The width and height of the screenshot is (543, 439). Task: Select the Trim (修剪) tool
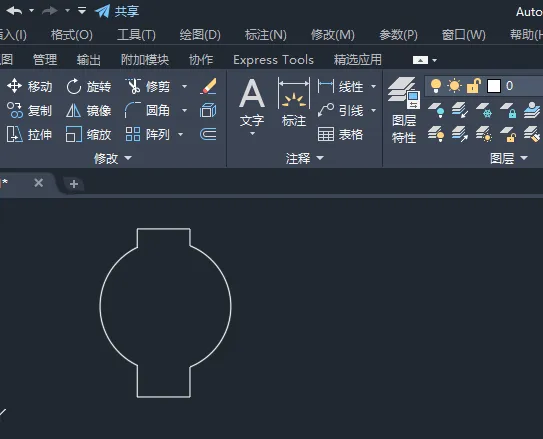pyautogui.click(x=148, y=86)
